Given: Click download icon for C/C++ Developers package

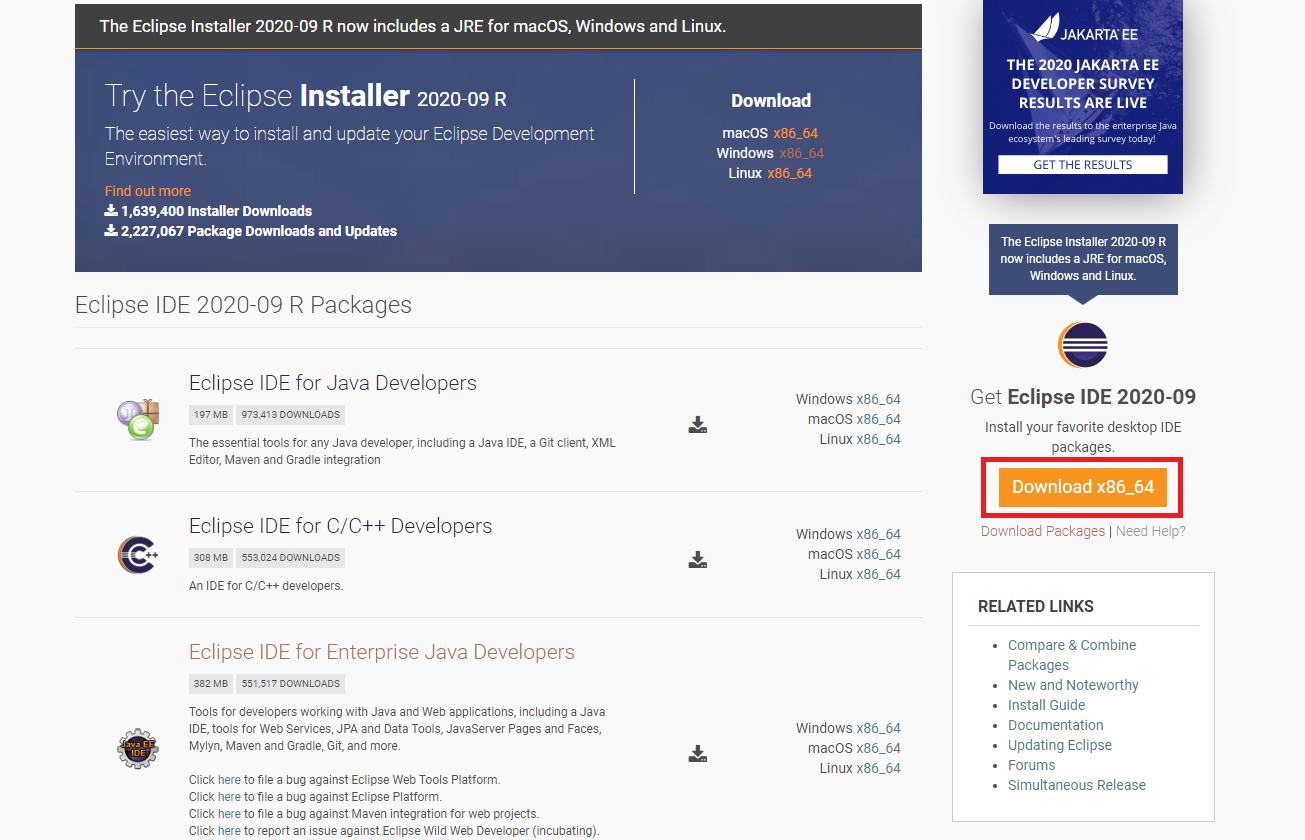Looking at the screenshot, I should pyautogui.click(x=698, y=560).
